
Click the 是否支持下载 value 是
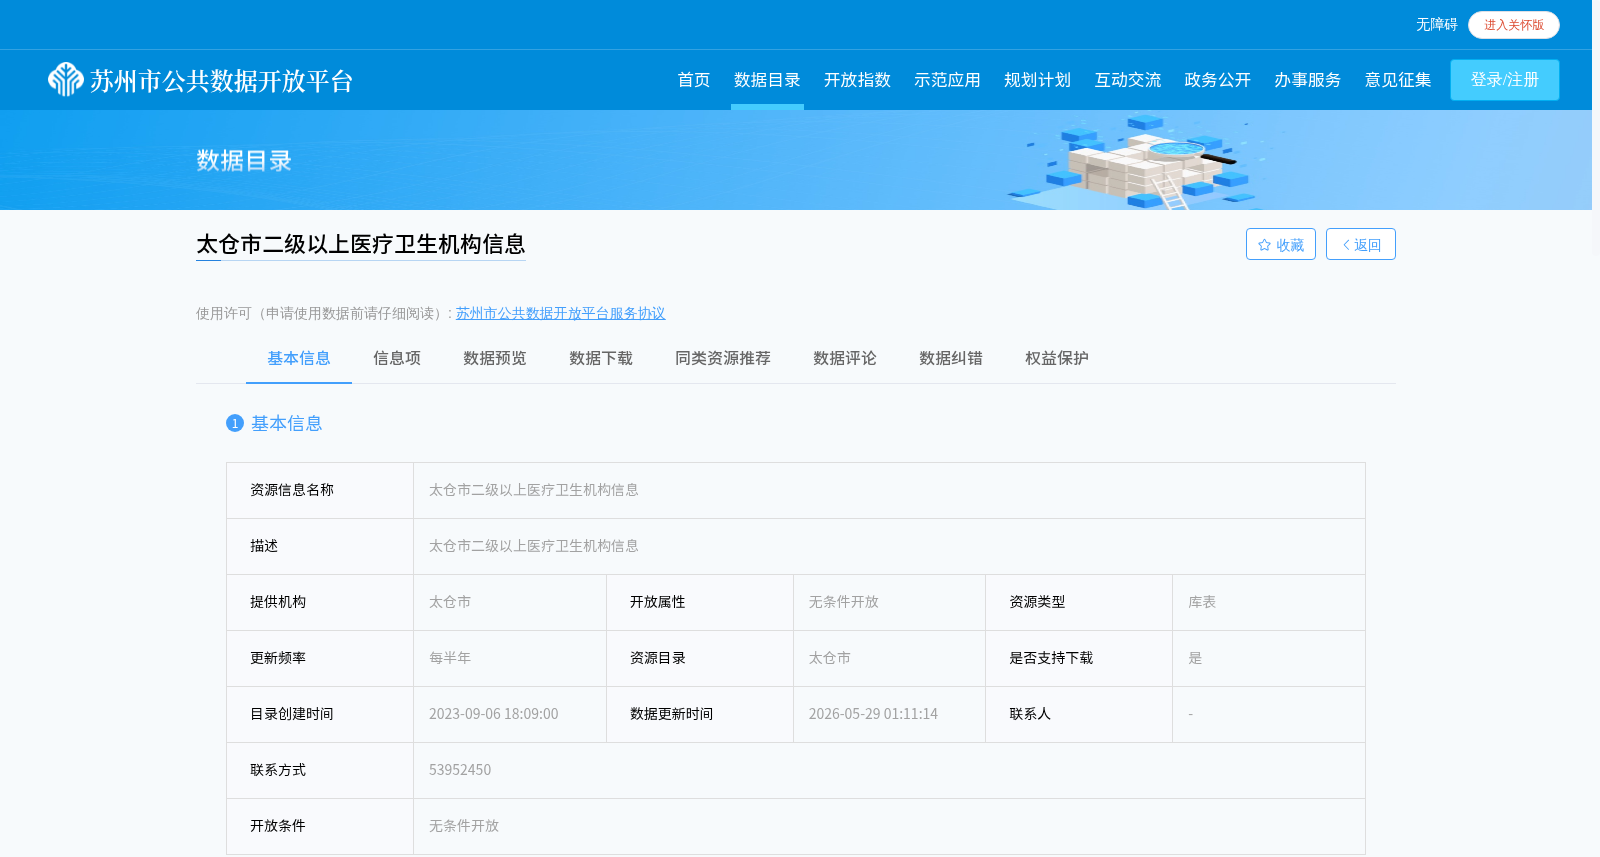pyautogui.click(x=1195, y=658)
